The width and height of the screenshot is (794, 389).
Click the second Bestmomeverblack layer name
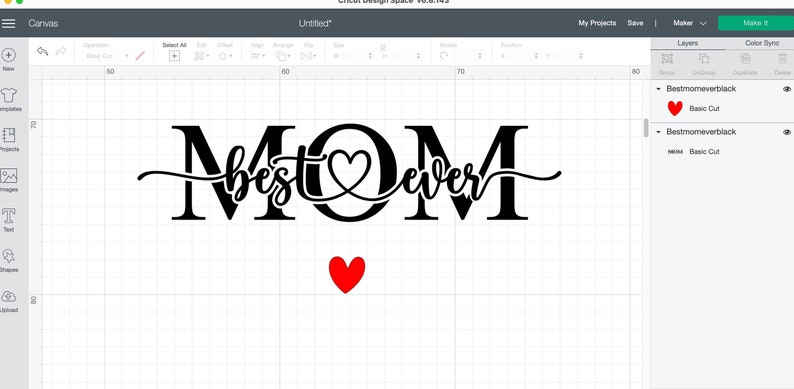[x=701, y=132]
